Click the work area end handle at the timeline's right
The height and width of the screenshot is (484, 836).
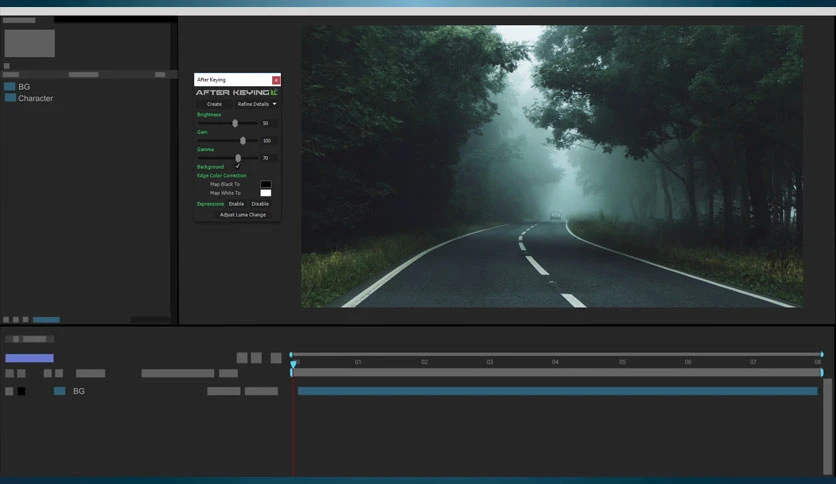click(822, 373)
